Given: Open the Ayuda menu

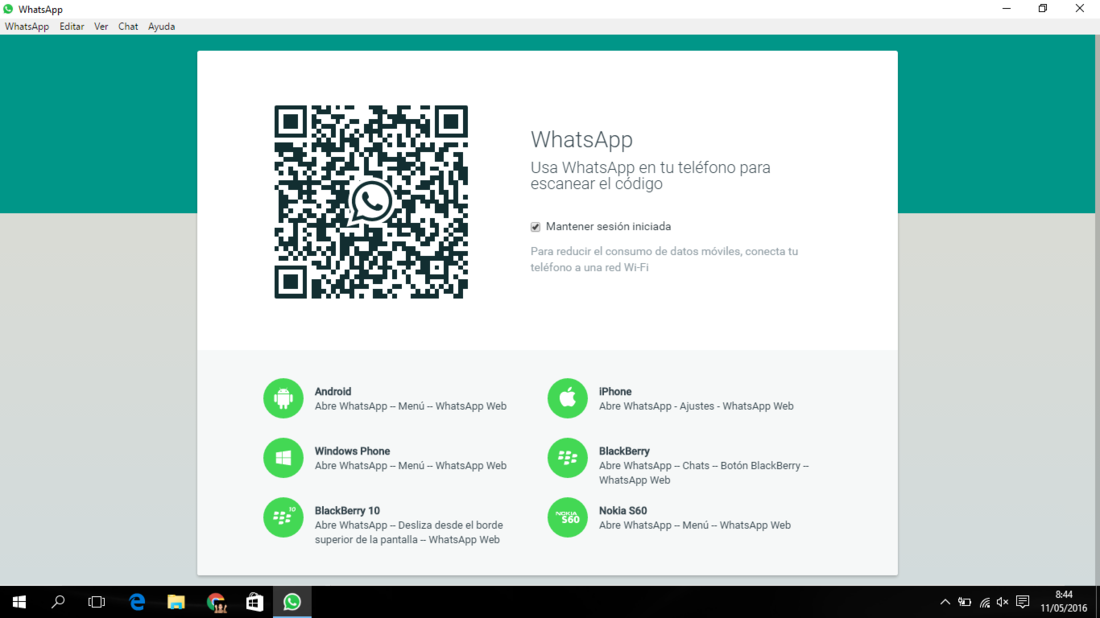Looking at the screenshot, I should (161, 27).
